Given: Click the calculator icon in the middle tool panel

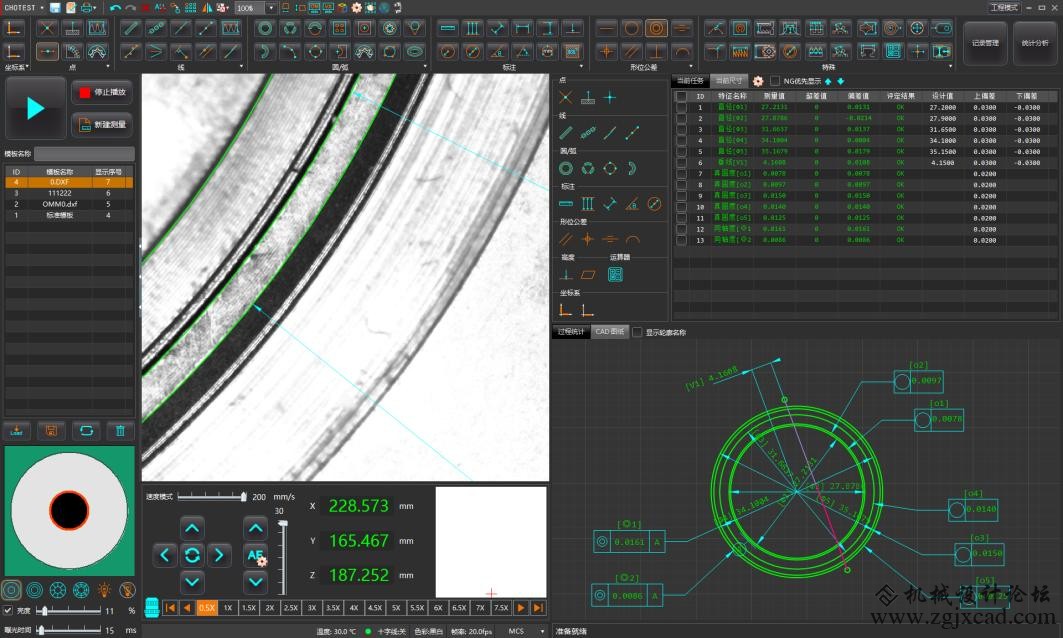Looking at the screenshot, I should tap(615, 275).
